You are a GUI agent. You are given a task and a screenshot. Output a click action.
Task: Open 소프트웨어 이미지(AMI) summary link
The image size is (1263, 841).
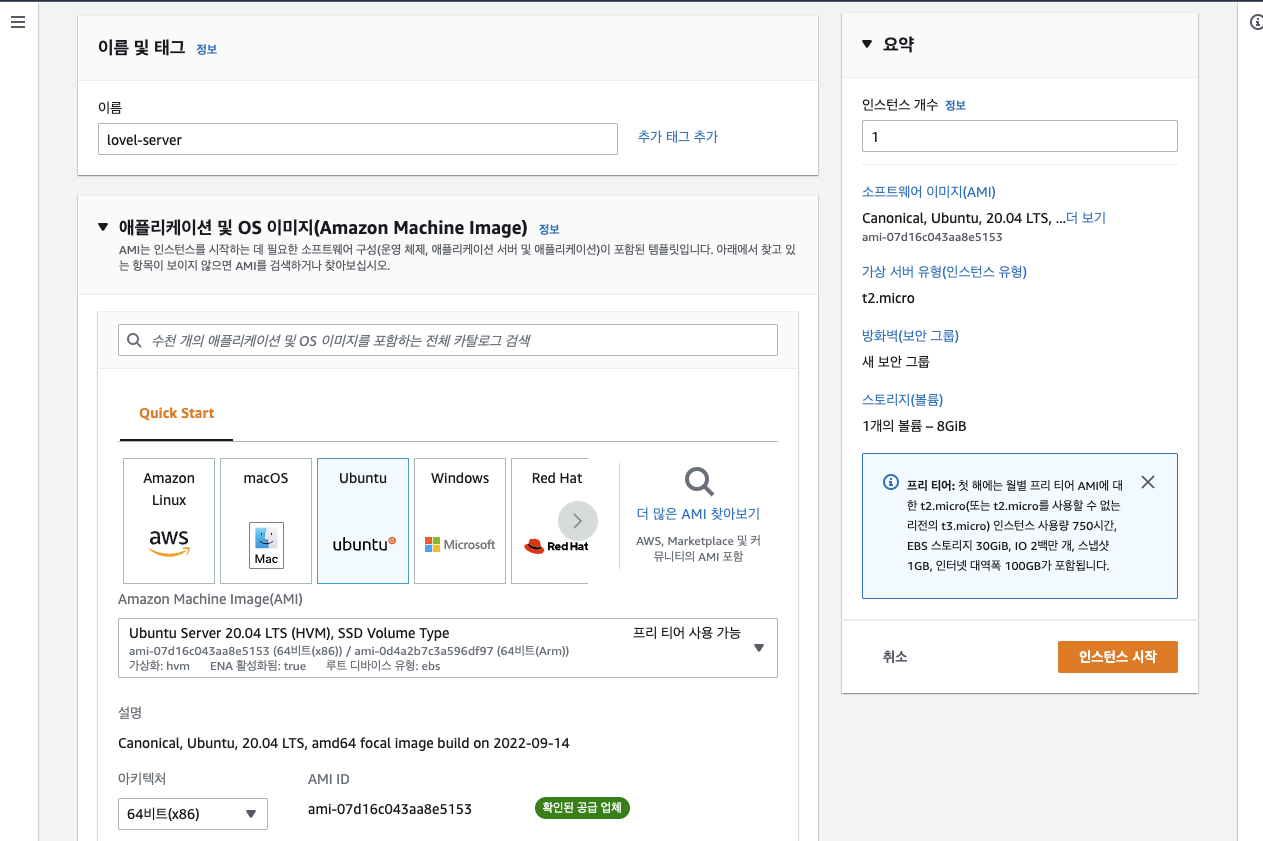[929, 192]
